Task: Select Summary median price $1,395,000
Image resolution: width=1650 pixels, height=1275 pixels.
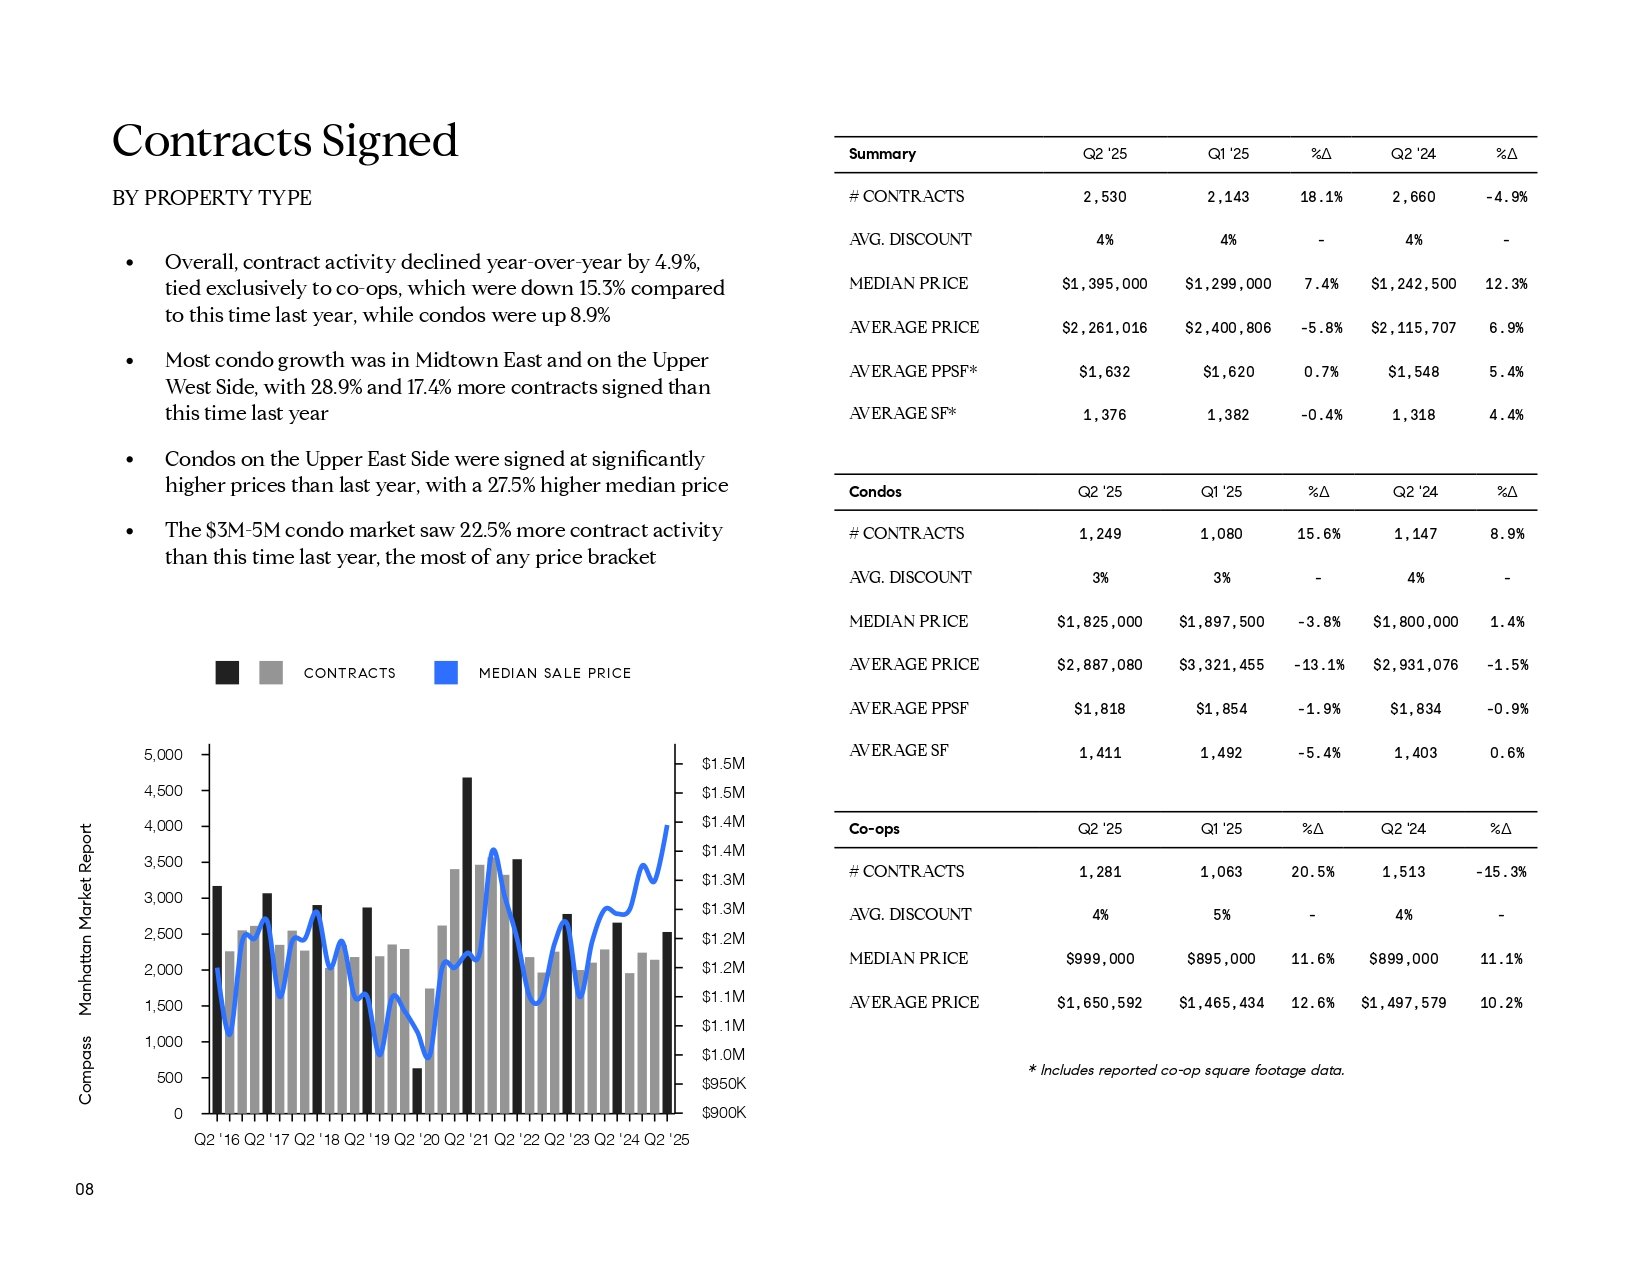Action: (1105, 284)
